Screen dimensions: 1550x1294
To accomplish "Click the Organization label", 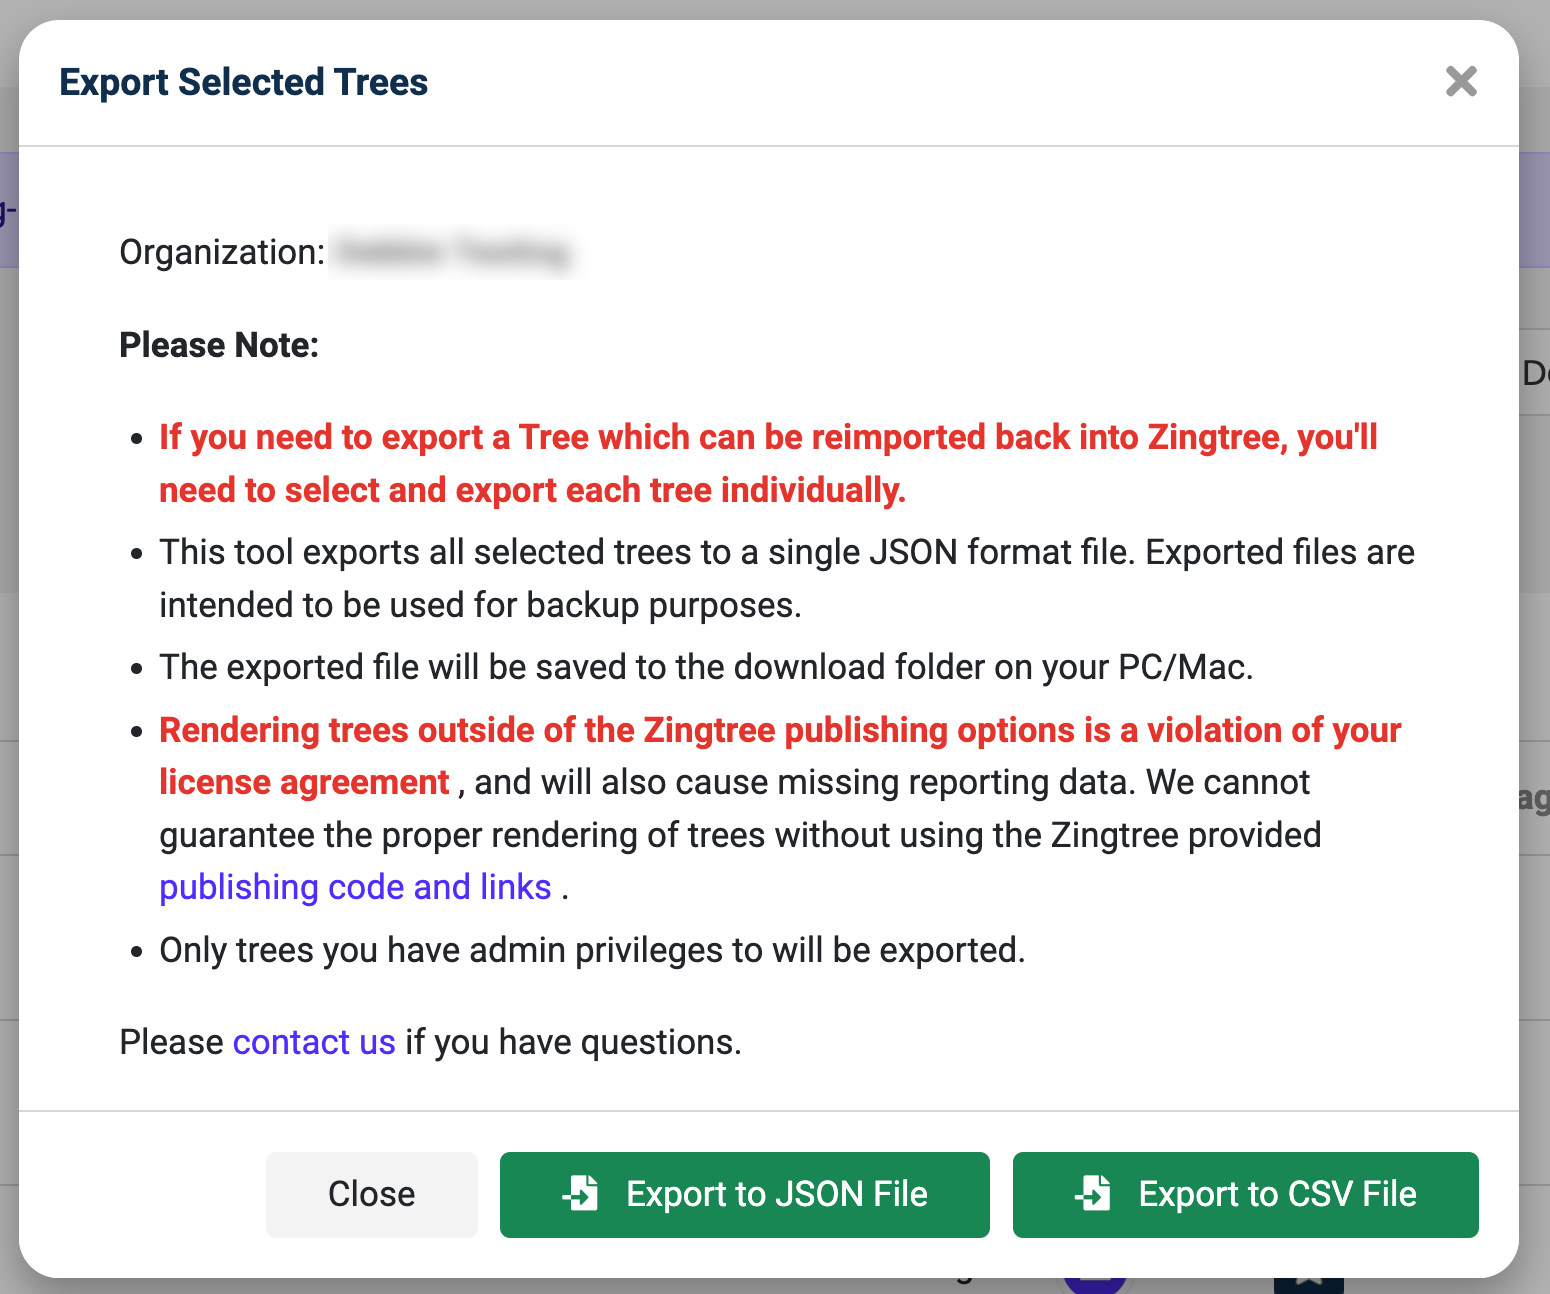I will tap(222, 252).
